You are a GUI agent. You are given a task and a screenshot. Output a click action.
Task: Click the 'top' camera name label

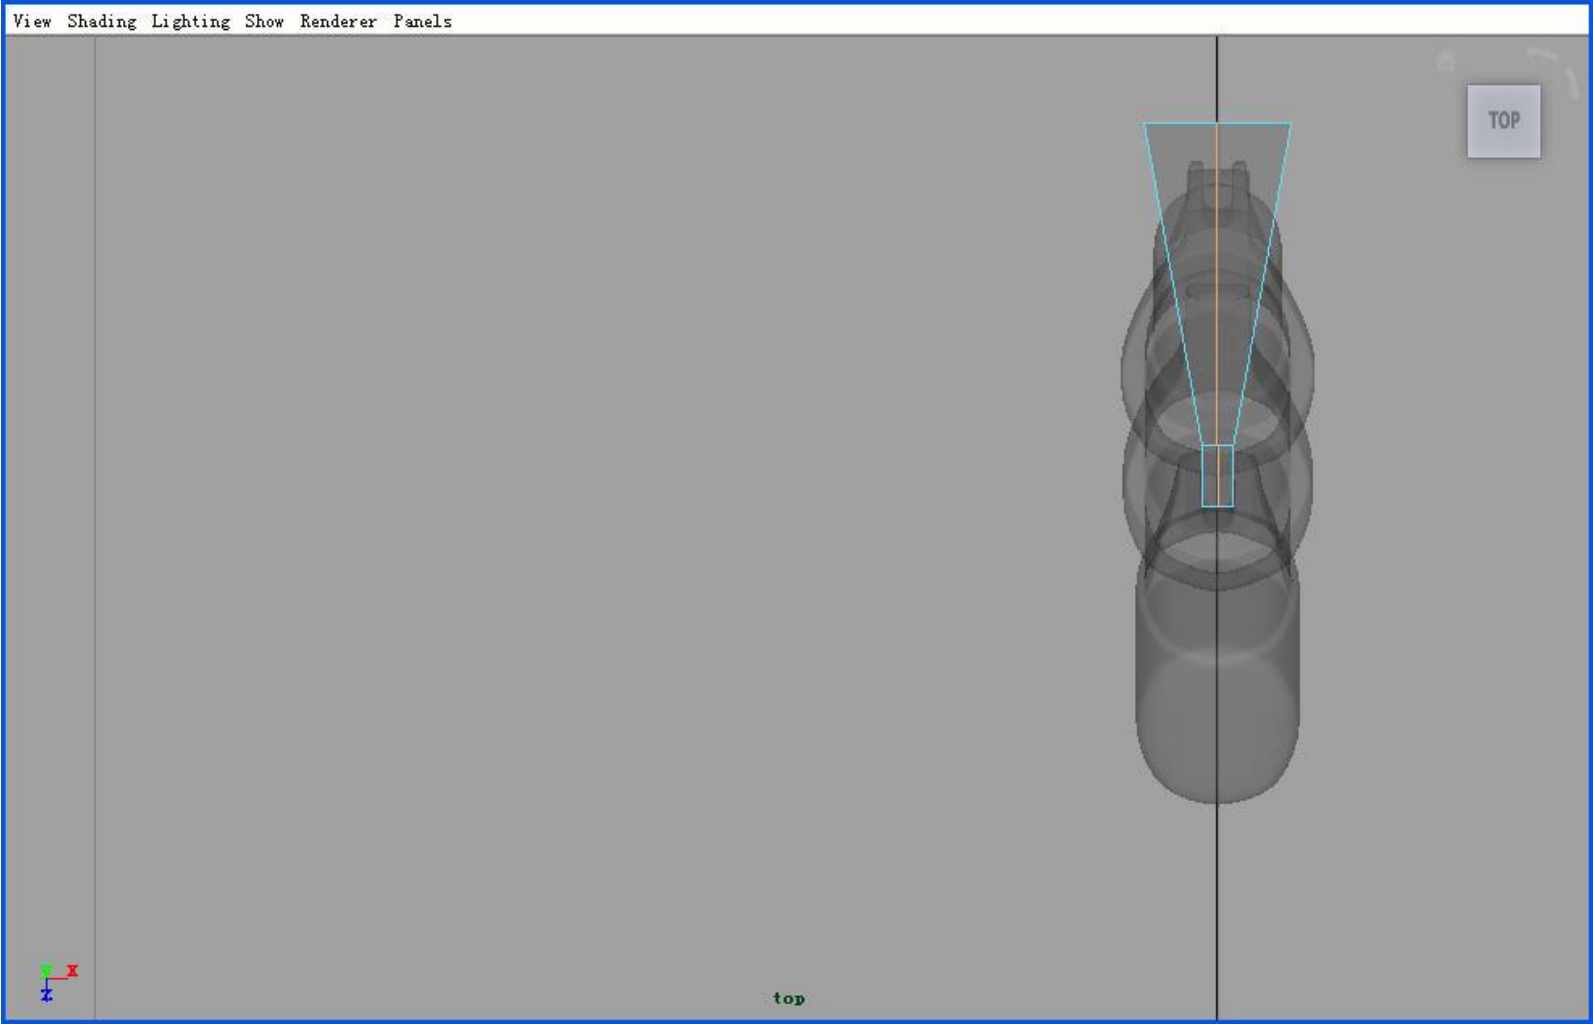tap(788, 998)
